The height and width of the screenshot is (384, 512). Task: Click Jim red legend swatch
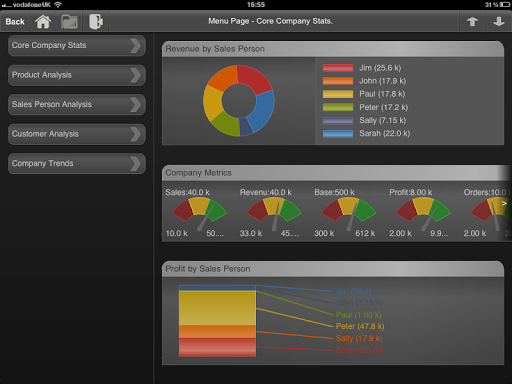(x=338, y=68)
